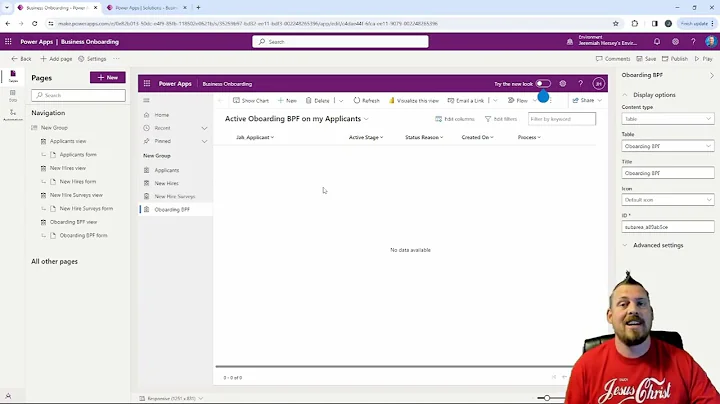
Task: Open the preview app help icon
Action: click(x=580, y=84)
